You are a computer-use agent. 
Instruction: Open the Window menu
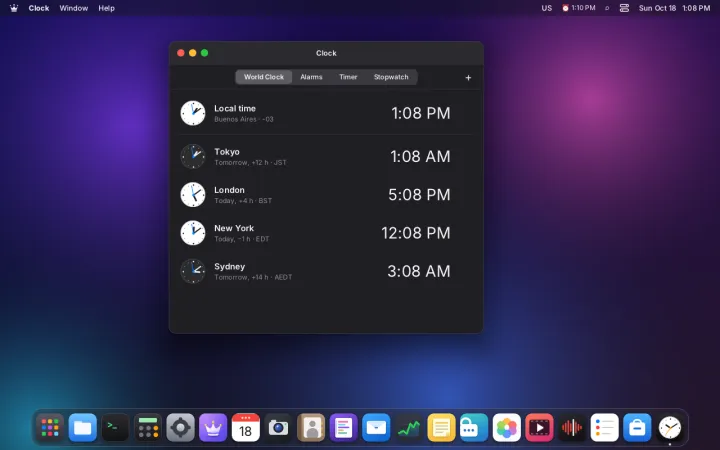[x=73, y=8]
